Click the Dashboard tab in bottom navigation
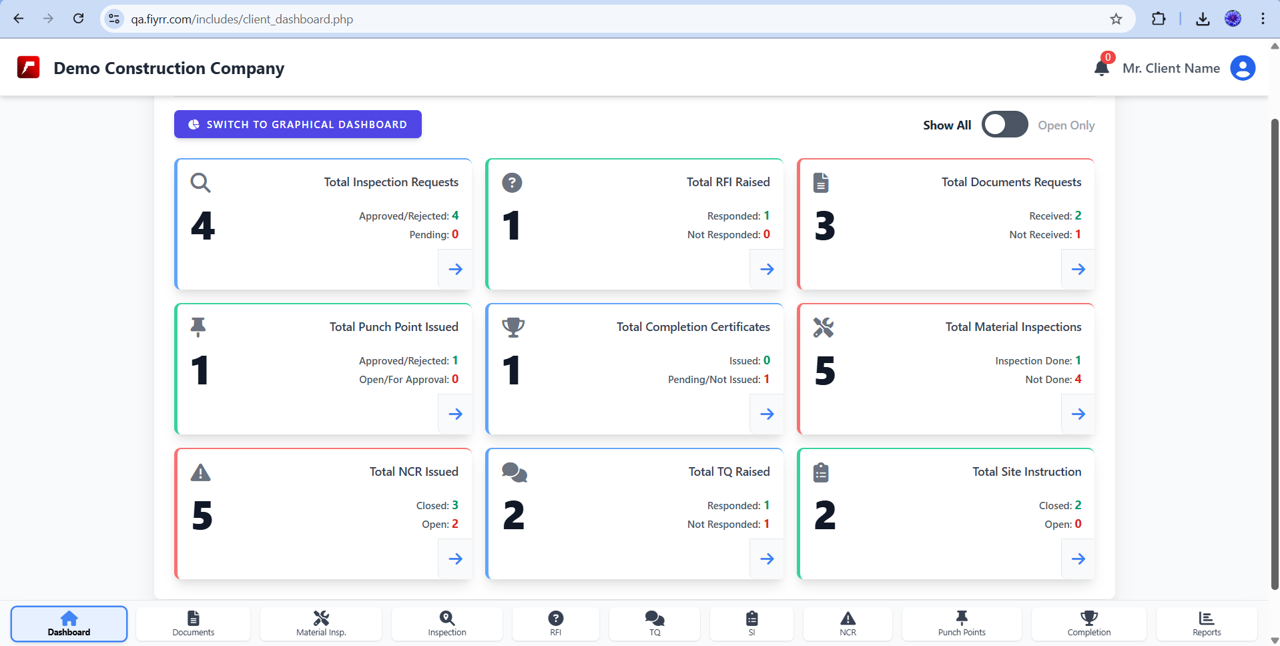 (x=68, y=623)
